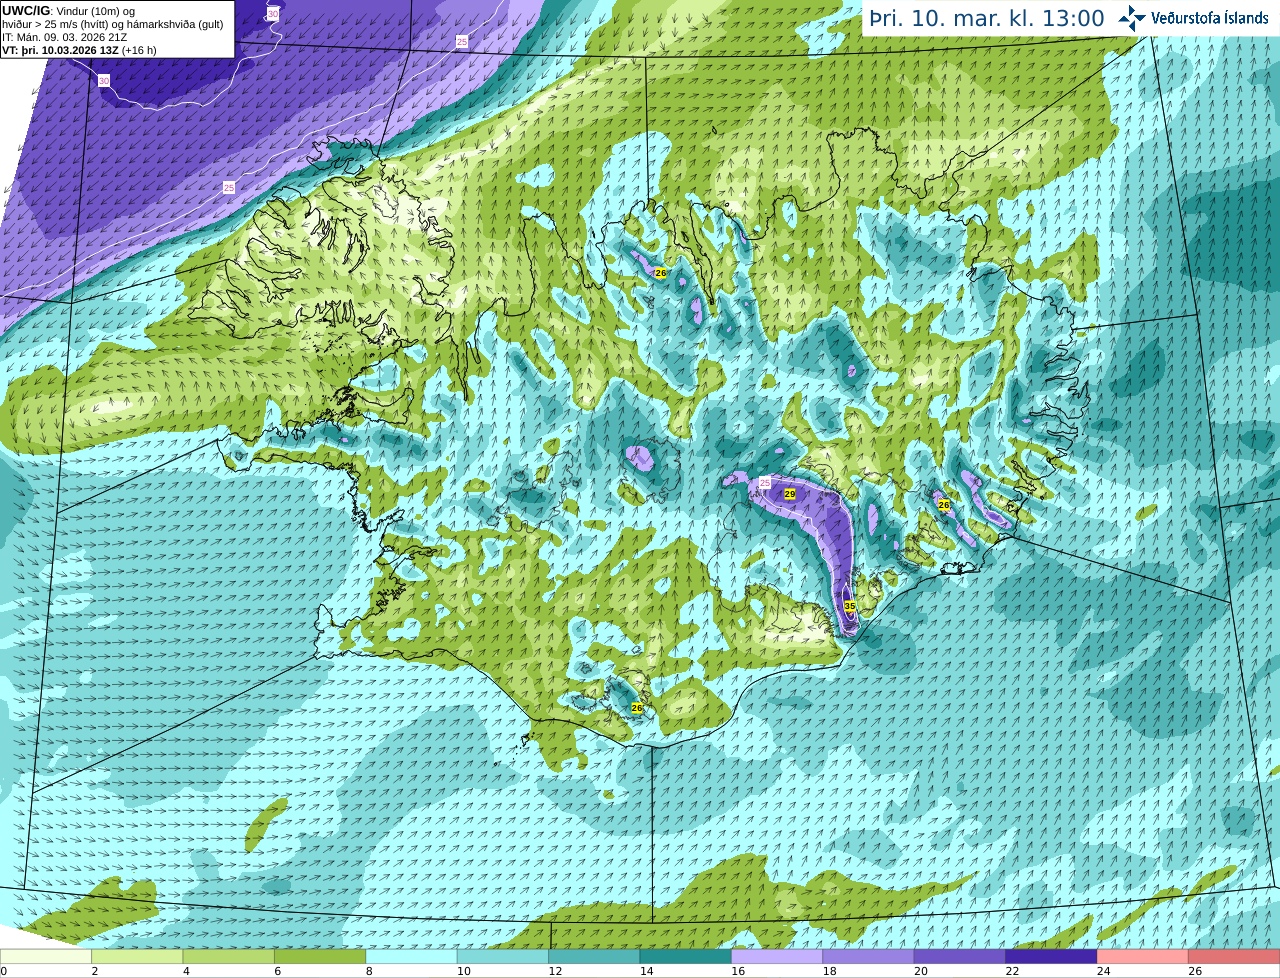Click the Veðurstofa Íslands logo emblem
The height and width of the screenshot is (978, 1280).
[x=1132, y=18]
